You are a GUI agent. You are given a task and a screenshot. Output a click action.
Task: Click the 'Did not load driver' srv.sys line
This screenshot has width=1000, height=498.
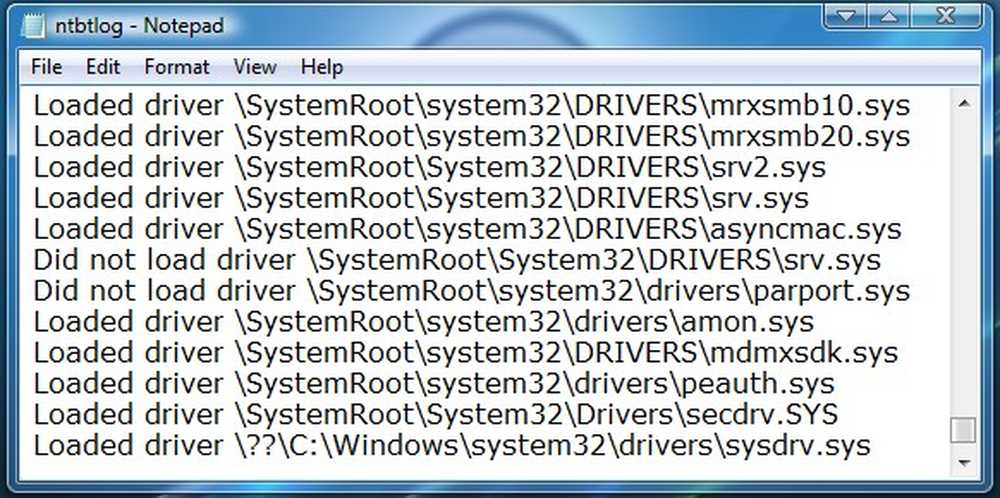(x=457, y=260)
